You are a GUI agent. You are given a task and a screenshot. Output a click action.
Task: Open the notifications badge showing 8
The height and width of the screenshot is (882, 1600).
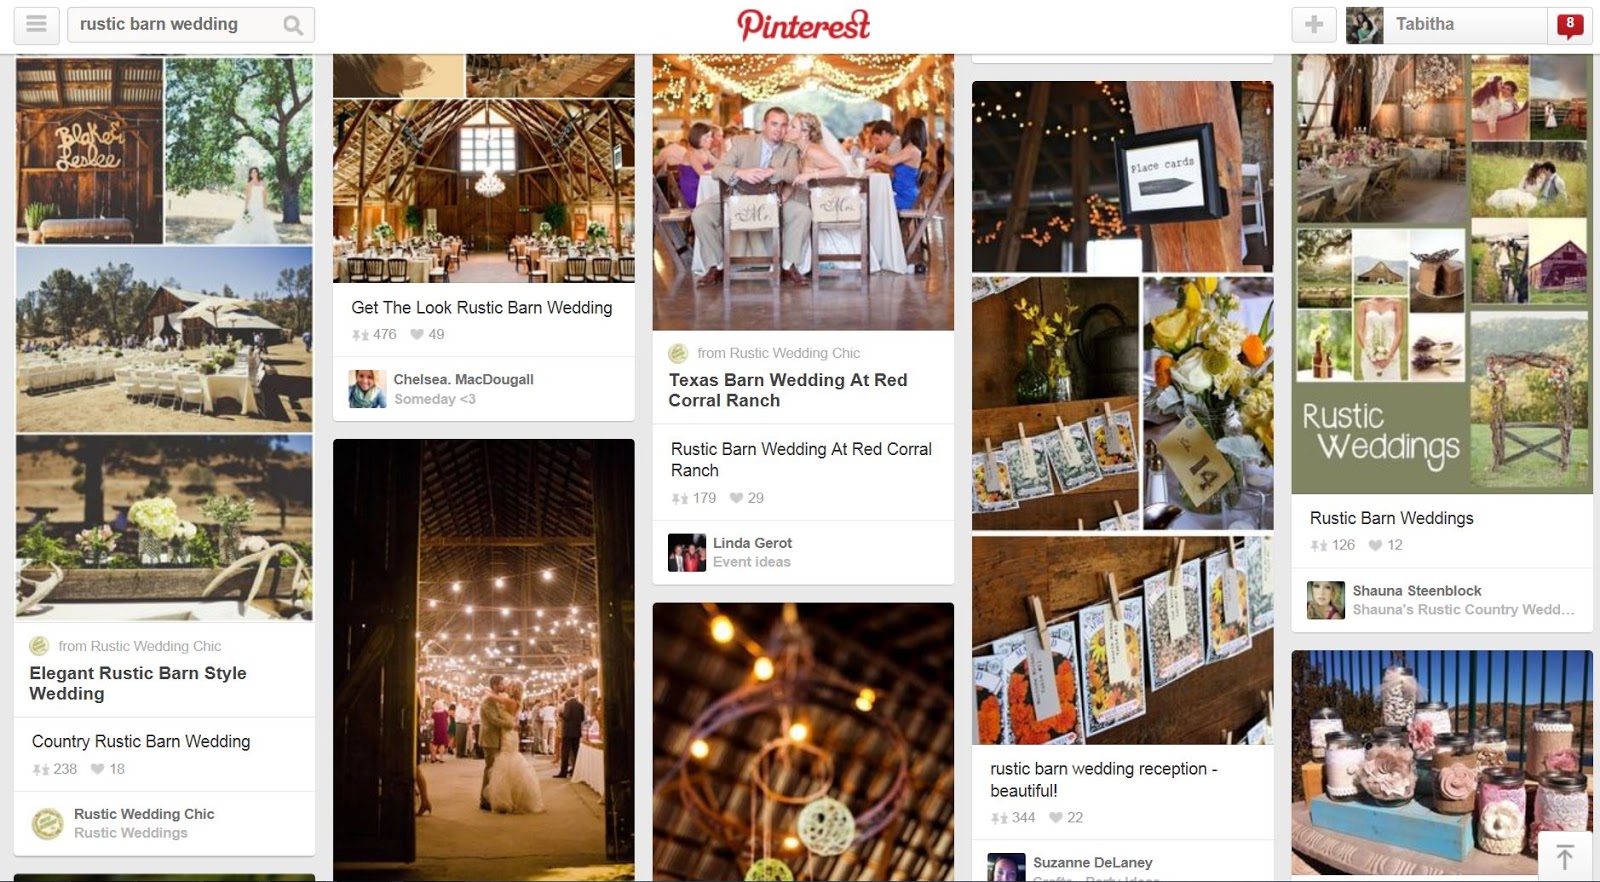coord(1570,25)
